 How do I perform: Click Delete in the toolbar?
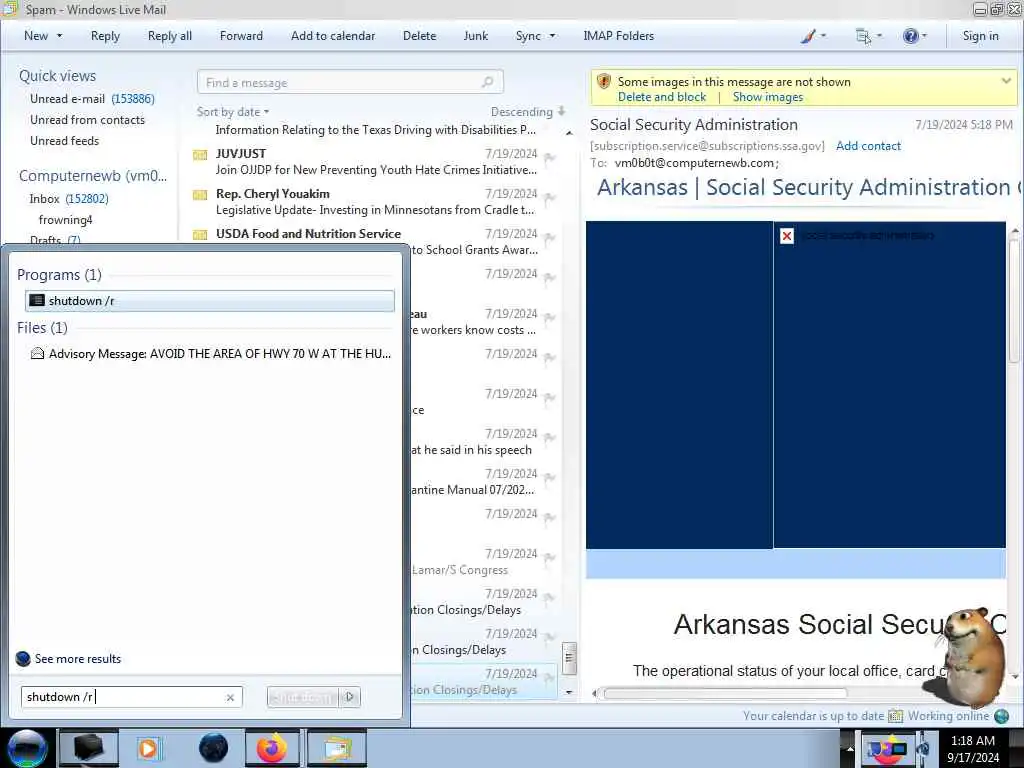(x=419, y=36)
